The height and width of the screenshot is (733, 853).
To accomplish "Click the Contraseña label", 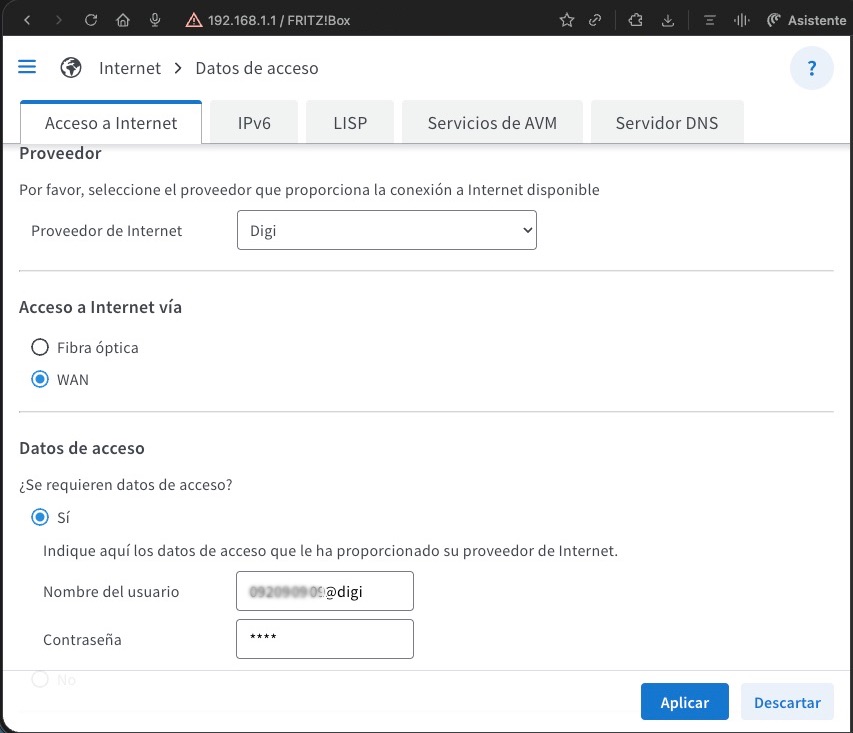I will coord(82,639).
